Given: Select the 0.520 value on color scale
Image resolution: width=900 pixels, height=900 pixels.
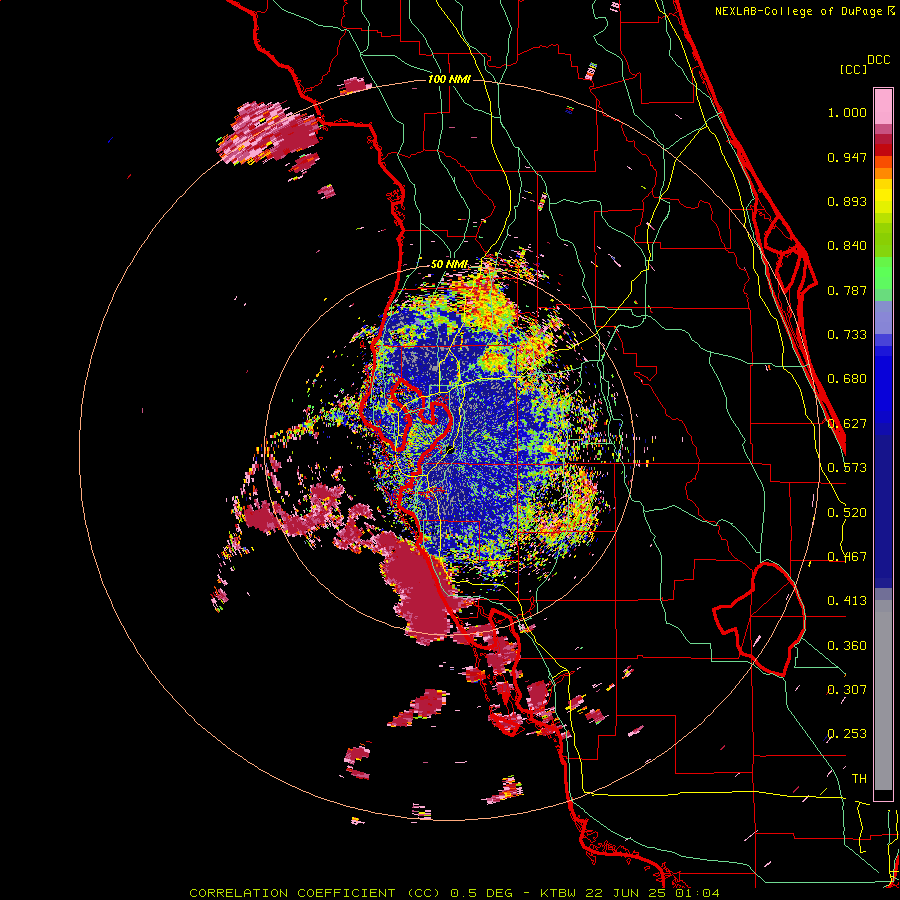Looking at the screenshot, I should click(847, 513).
